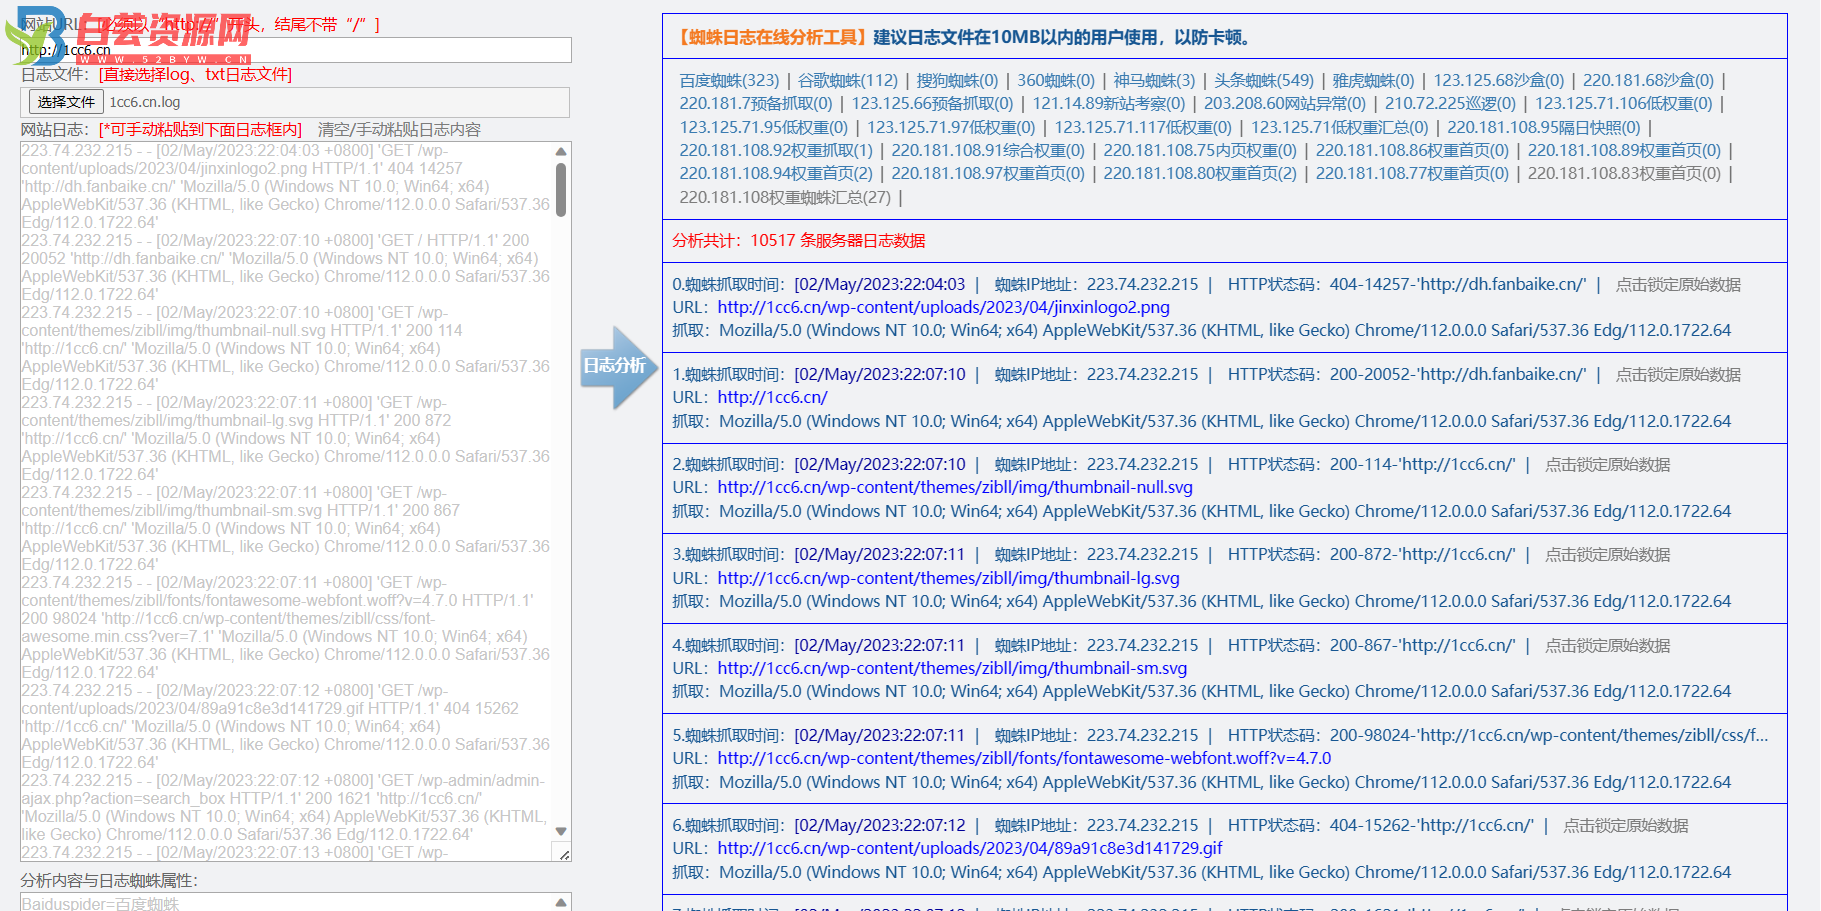Screen dimensions: 1821x911
Task: Click the log textarea scrollbar thumb
Action: click(x=561, y=189)
